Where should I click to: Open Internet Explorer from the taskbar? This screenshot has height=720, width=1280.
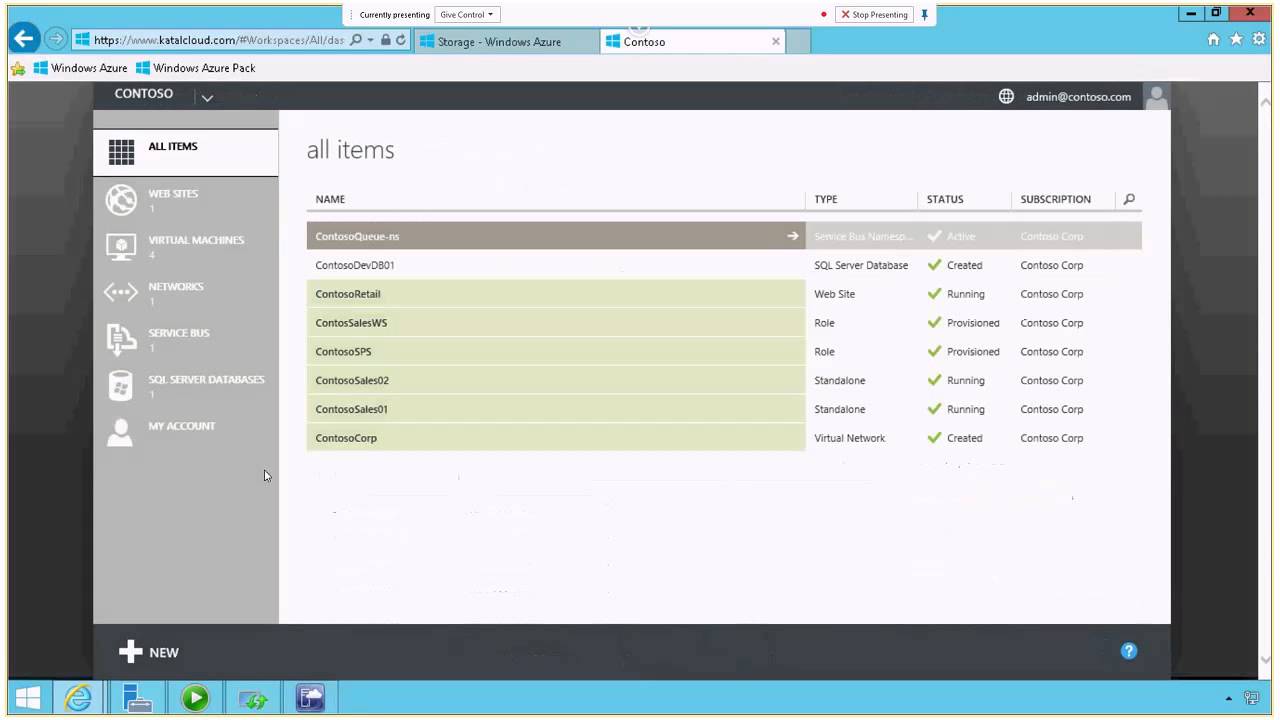tap(78, 698)
